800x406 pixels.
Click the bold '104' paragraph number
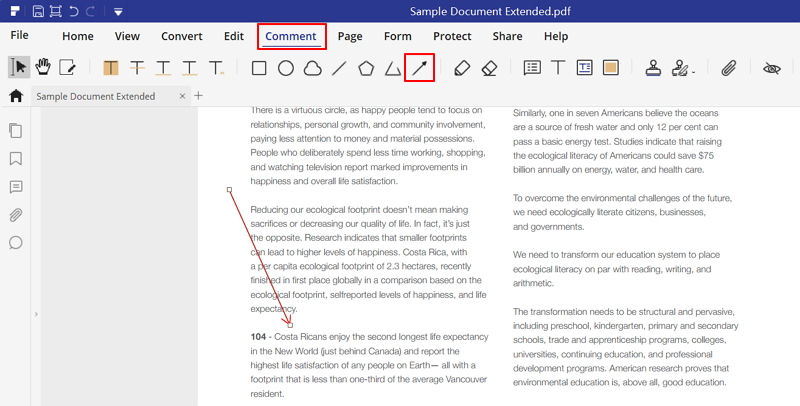click(x=258, y=337)
